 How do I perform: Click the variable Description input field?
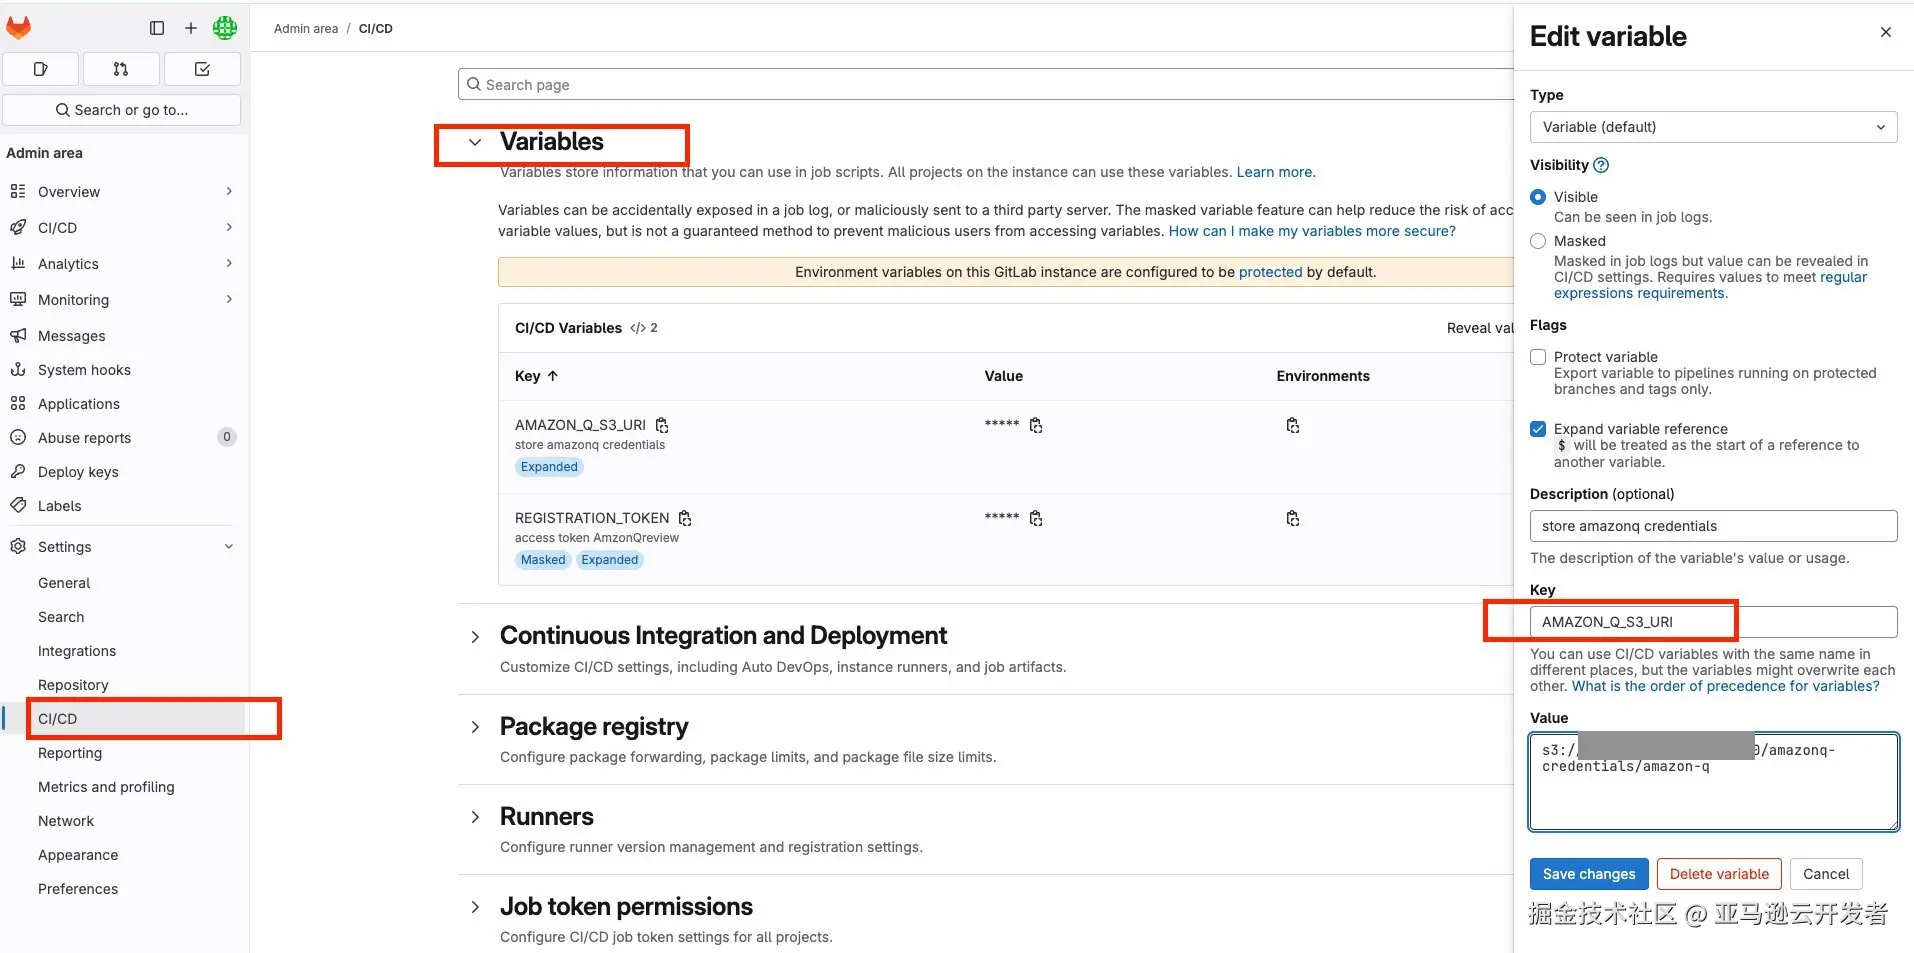point(1712,526)
